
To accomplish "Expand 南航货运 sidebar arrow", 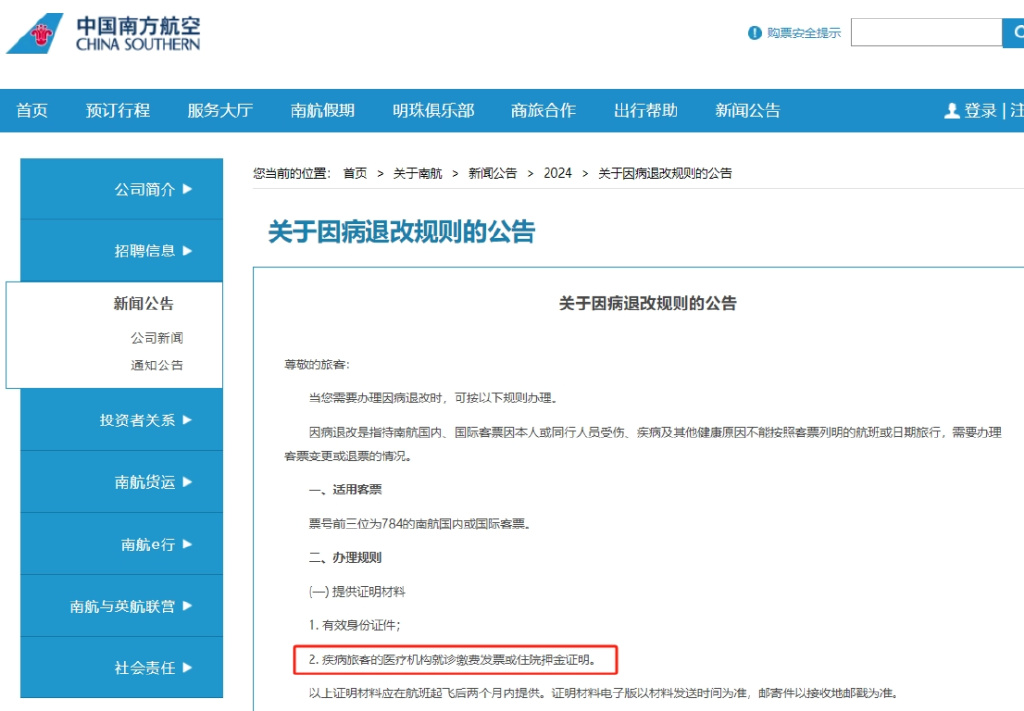I will point(187,482).
